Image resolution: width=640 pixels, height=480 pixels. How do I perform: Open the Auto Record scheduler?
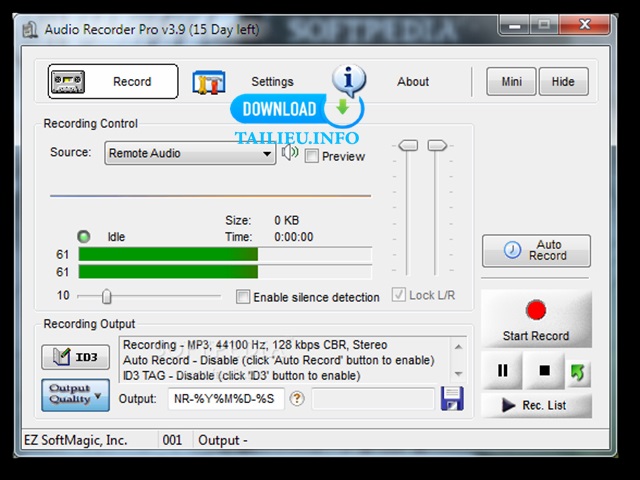coord(536,250)
